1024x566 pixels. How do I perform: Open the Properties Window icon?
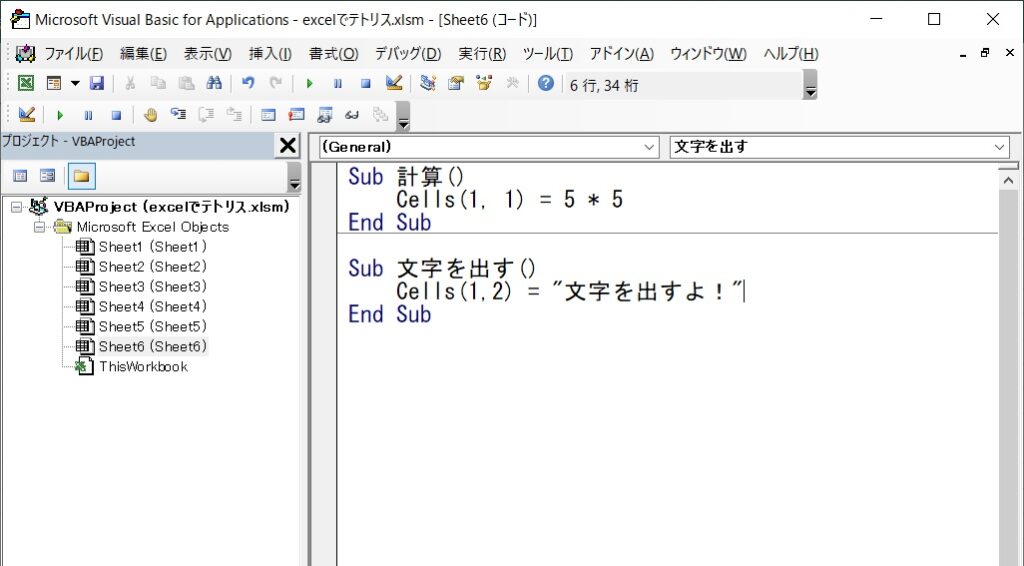coord(456,83)
